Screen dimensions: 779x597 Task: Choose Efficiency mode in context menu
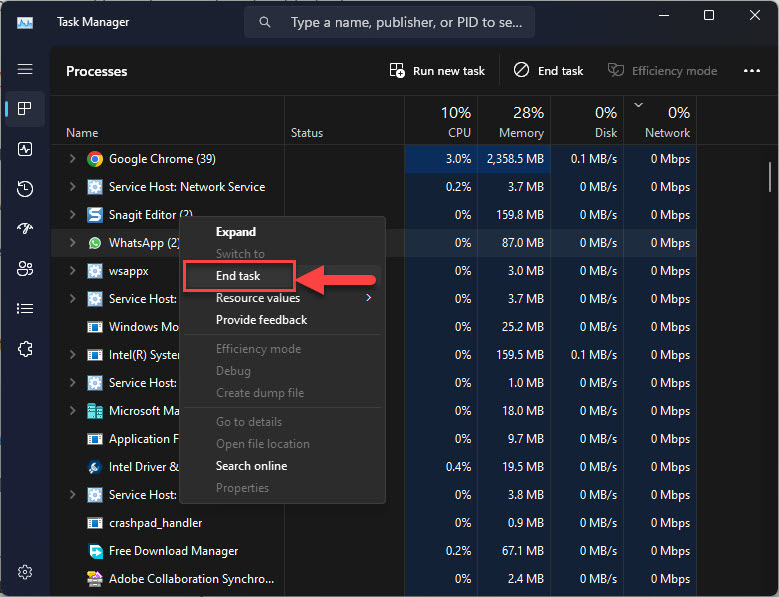[282, 349]
